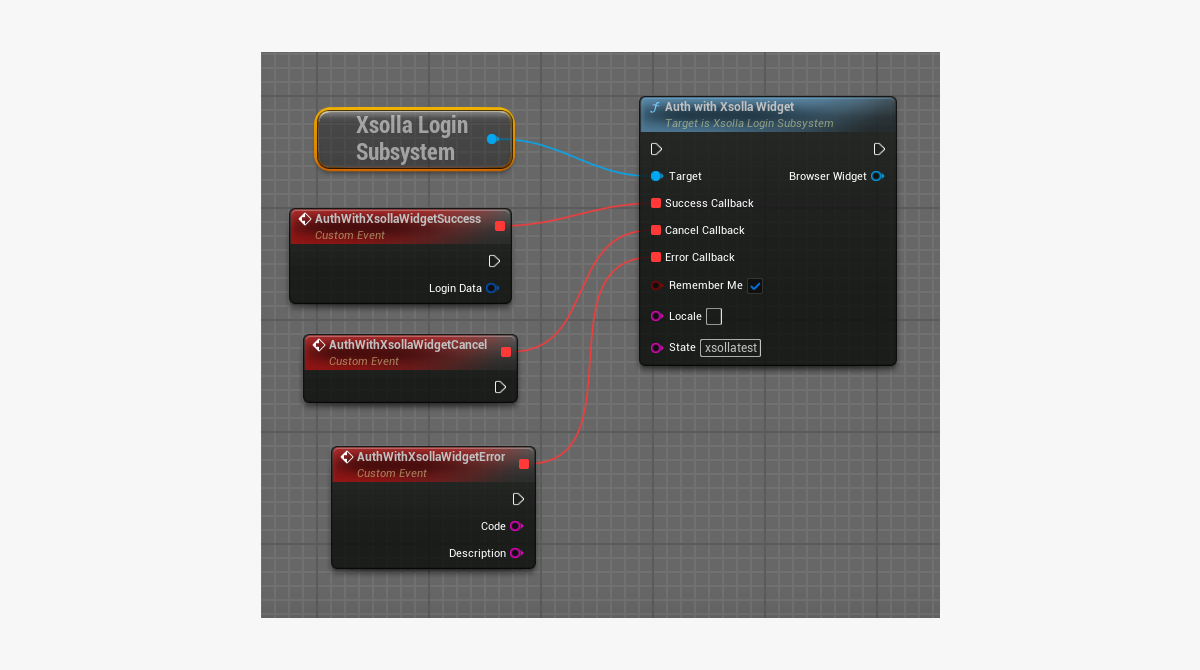Click the Auth with Xsolla Widget exec output pin
The image size is (1200, 670).
coord(879,149)
